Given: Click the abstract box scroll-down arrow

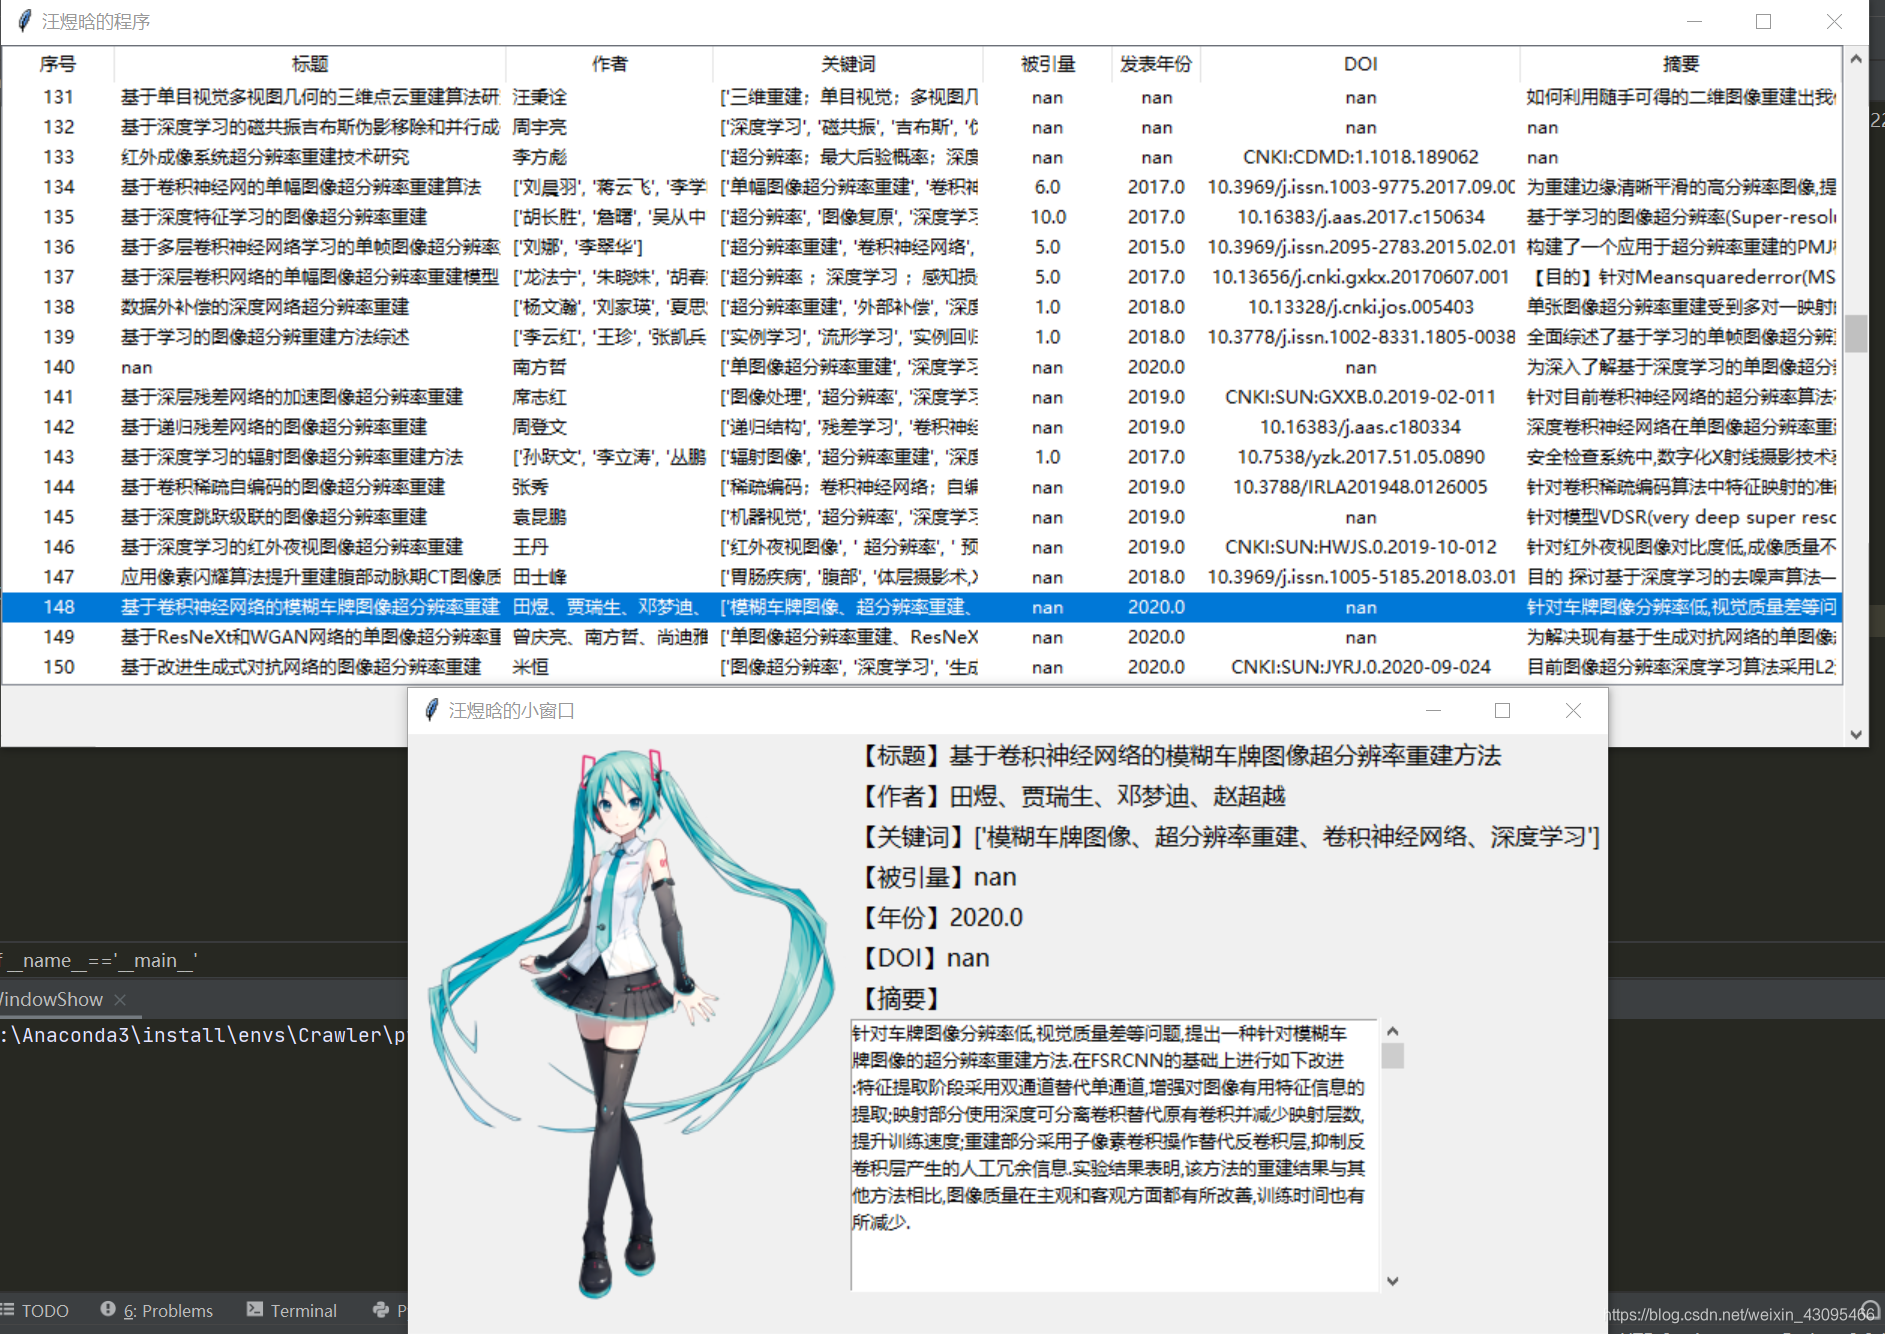Looking at the screenshot, I should (1392, 1280).
